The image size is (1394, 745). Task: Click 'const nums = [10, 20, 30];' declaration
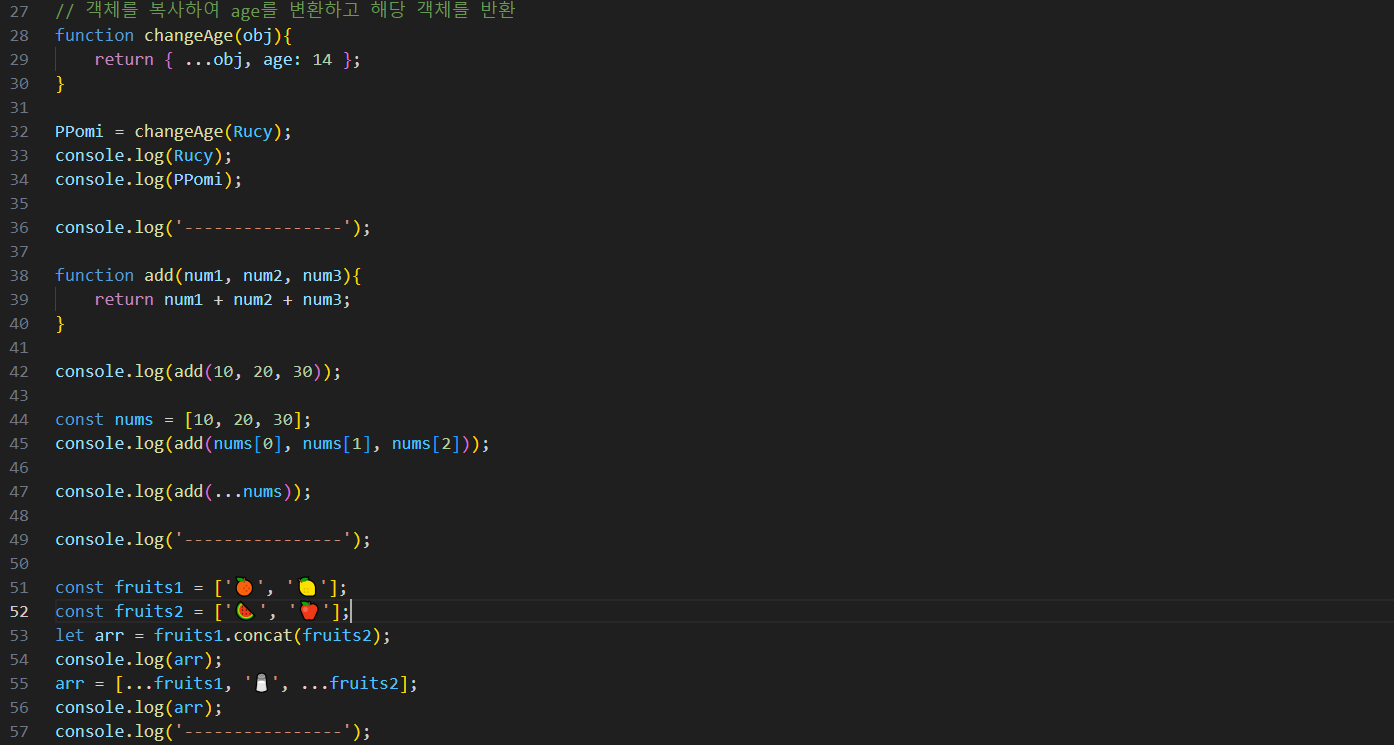pos(183,419)
